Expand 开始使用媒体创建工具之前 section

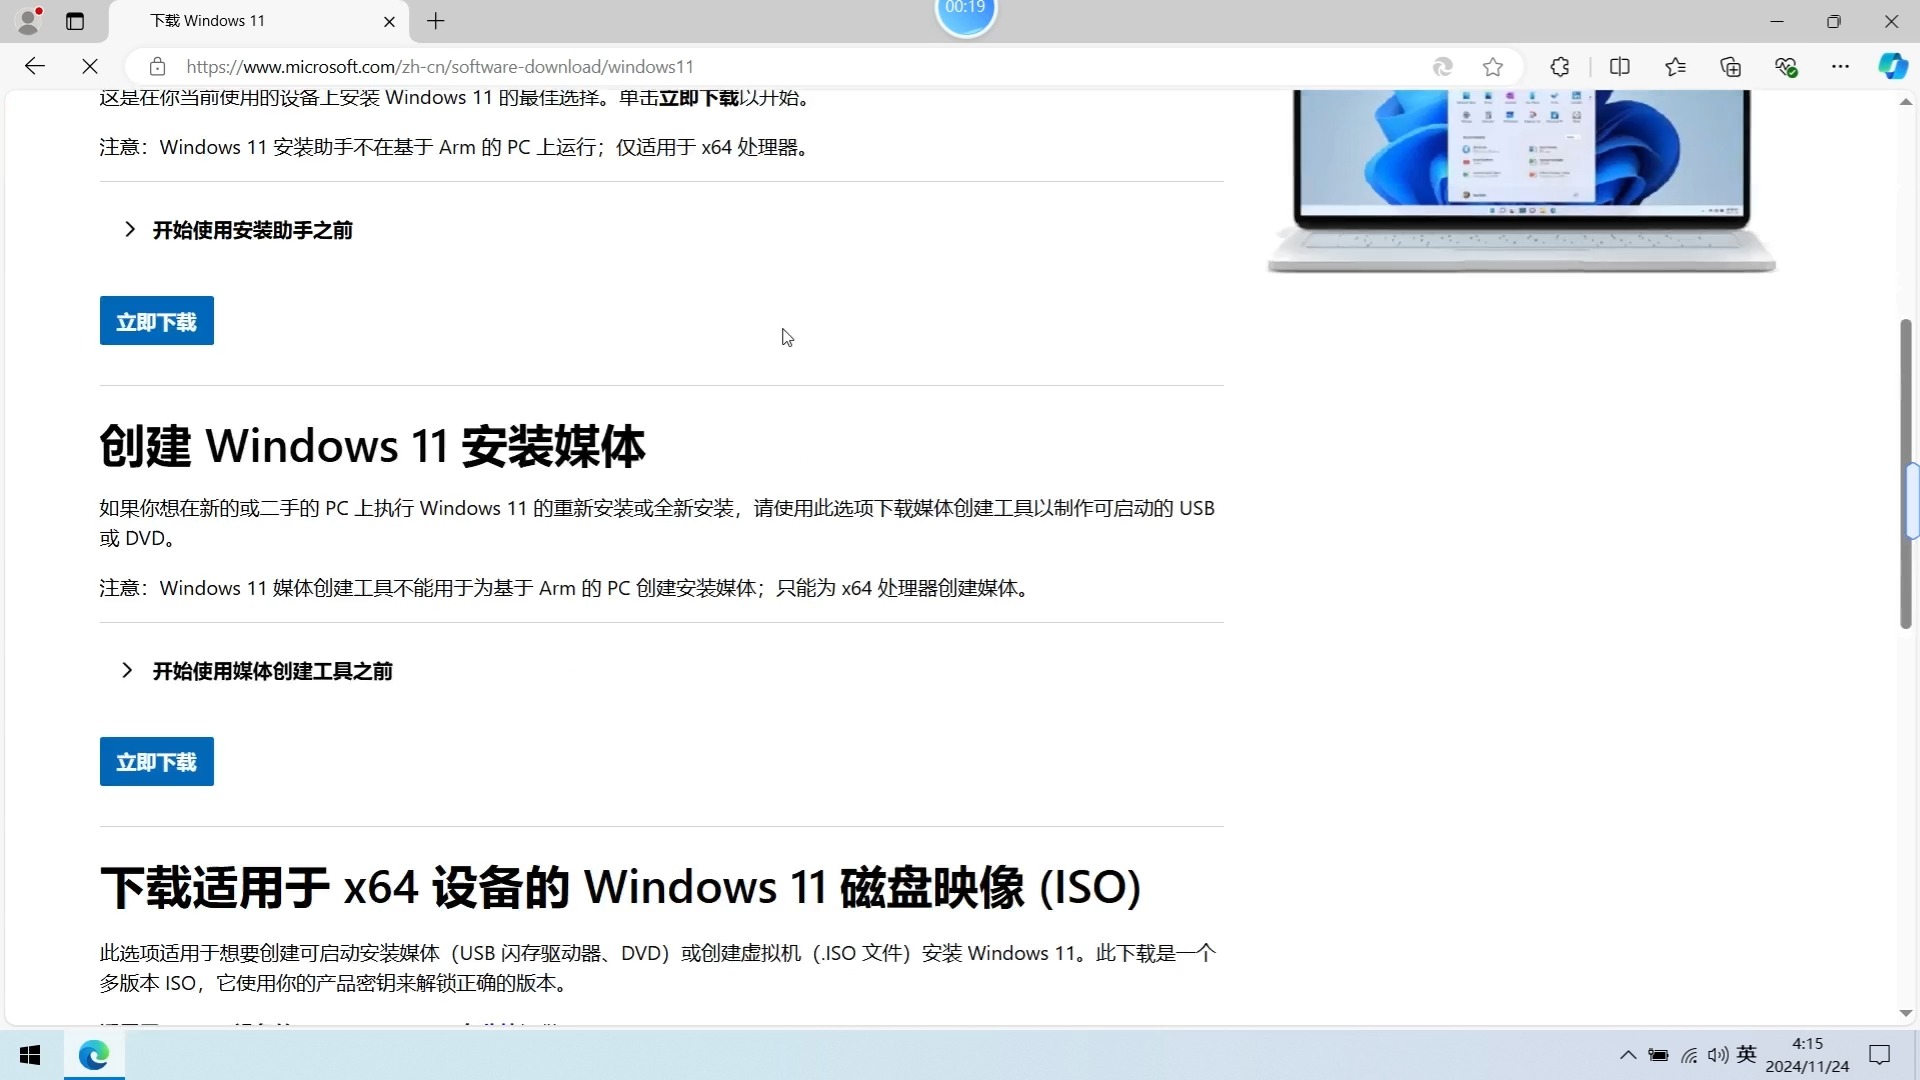(x=271, y=671)
